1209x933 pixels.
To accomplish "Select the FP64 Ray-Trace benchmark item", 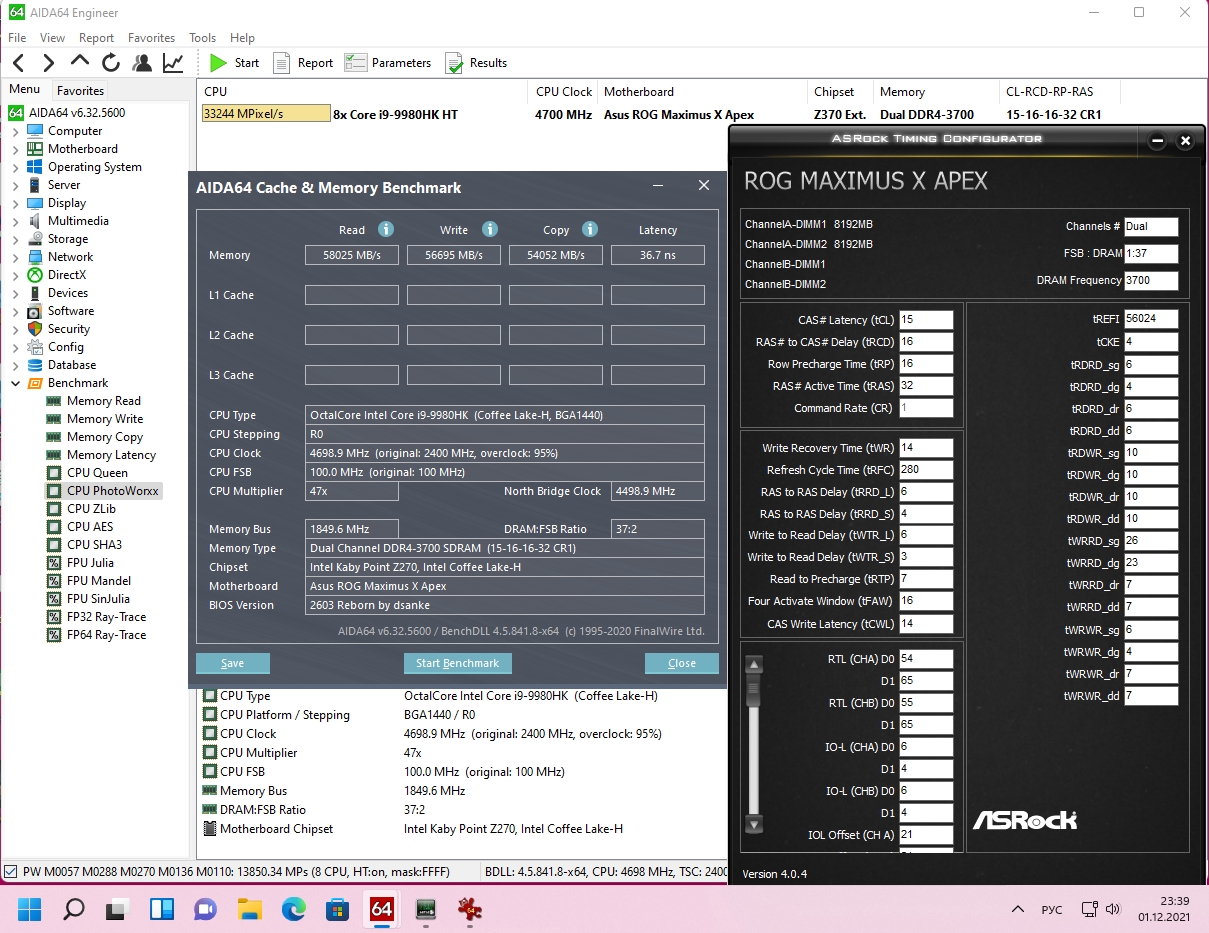I will [x=106, y=635].
